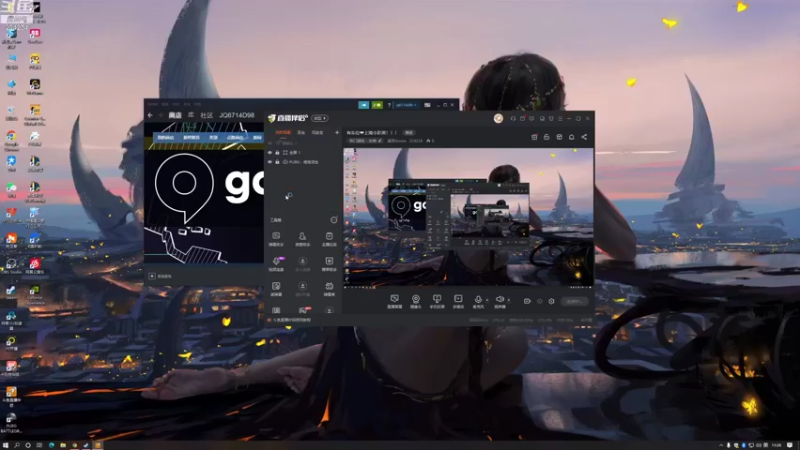This screenshot has height=450, width=800.
Task: Open the account name dropdown in Steam title bar
Action: (407, 105)
